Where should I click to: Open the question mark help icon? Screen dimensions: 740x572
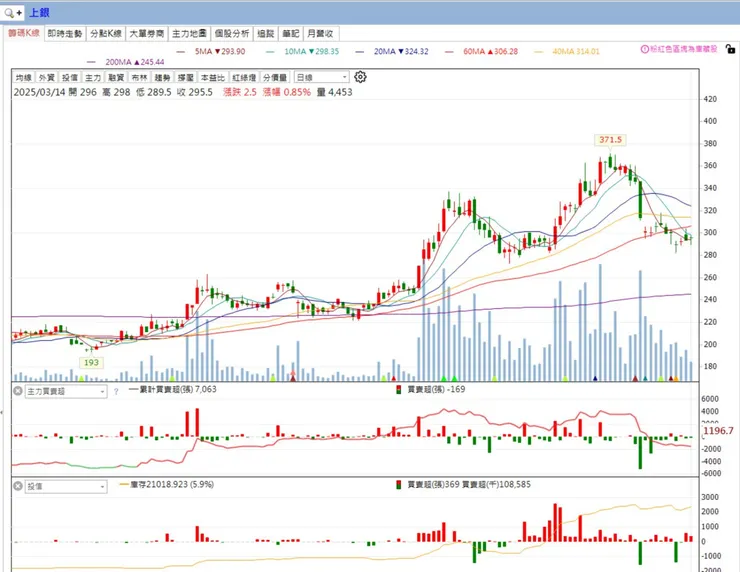[116, 391]
